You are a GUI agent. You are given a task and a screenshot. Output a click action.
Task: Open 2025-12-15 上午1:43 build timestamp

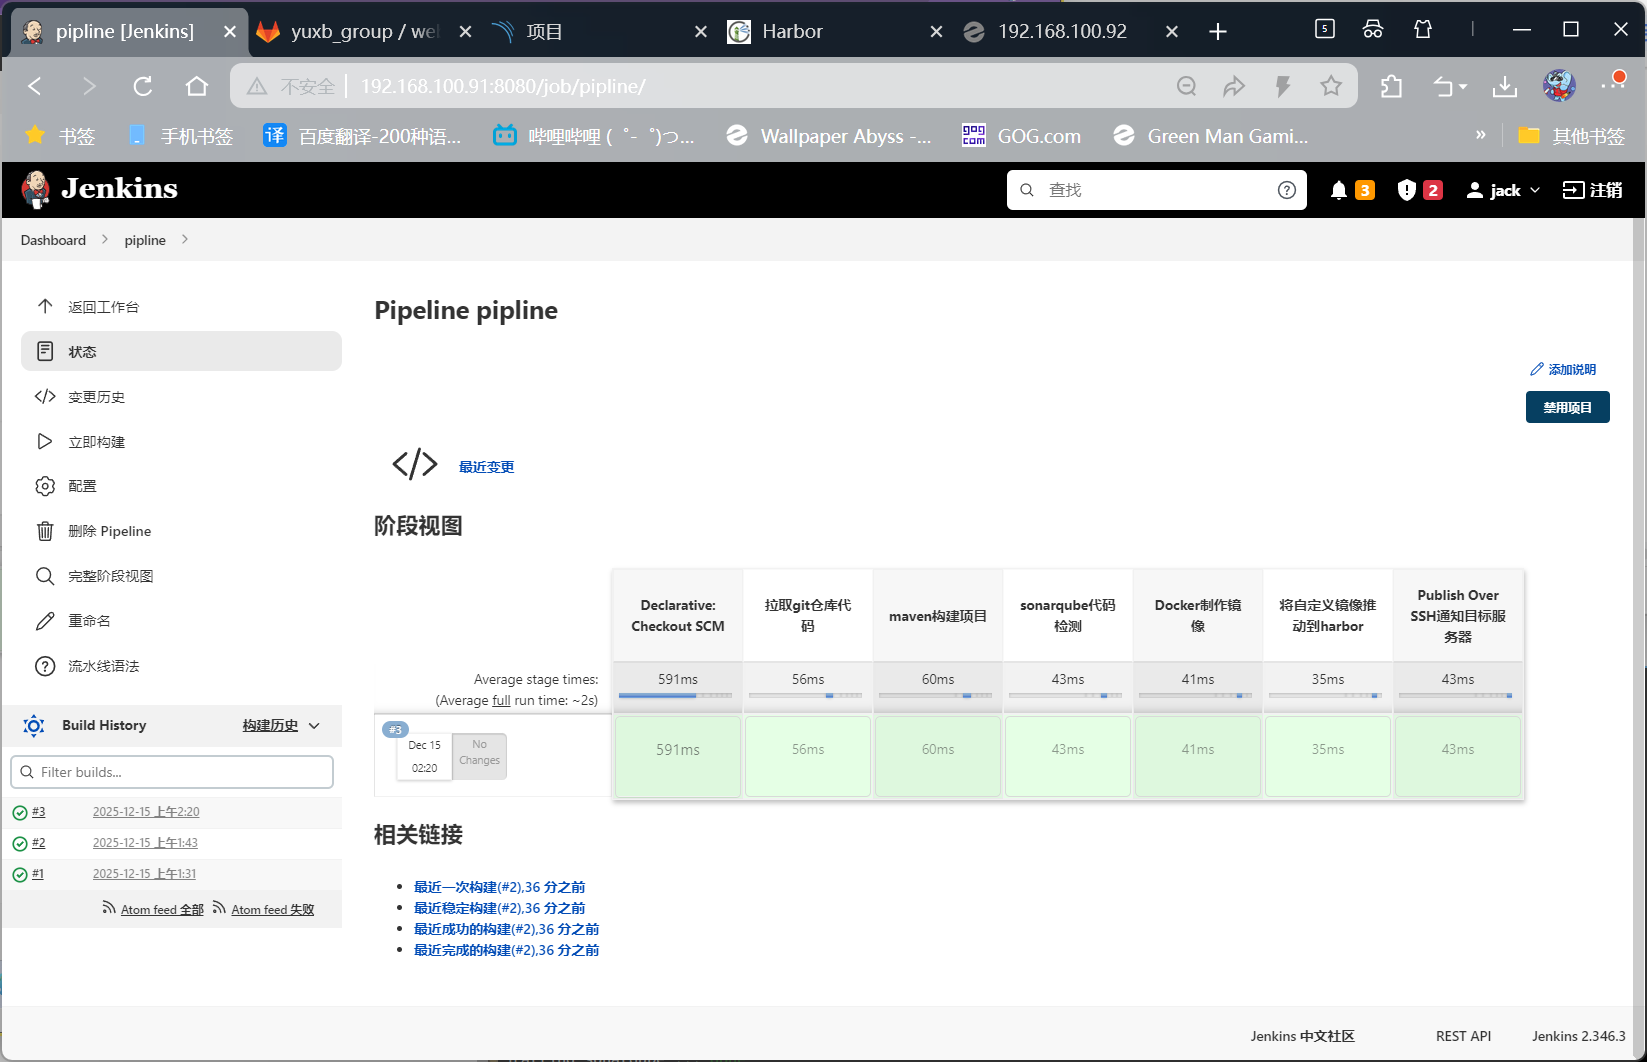pos(145,843)
